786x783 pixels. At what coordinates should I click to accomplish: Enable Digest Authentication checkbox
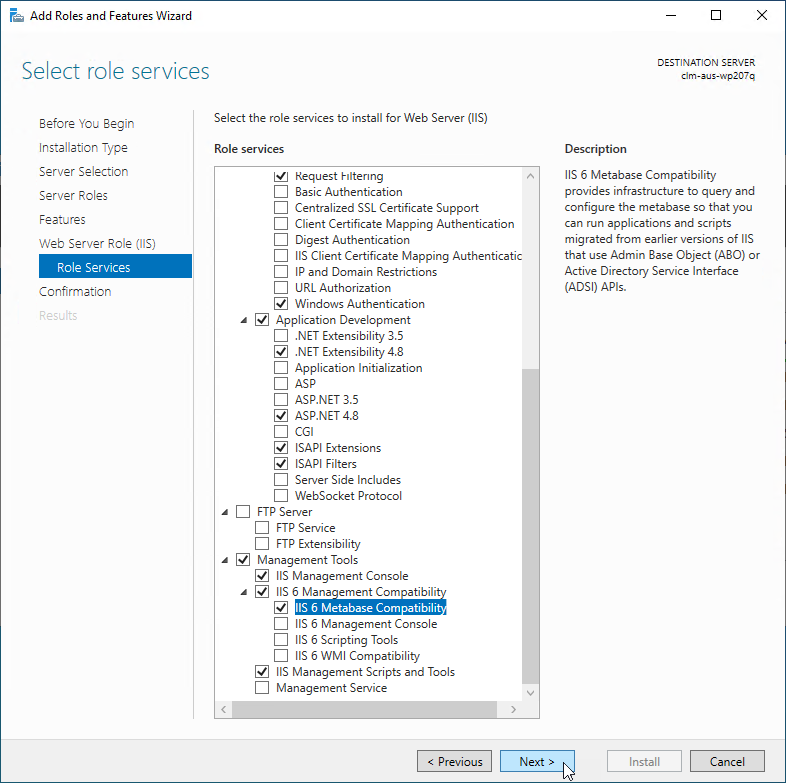point(281,240)
